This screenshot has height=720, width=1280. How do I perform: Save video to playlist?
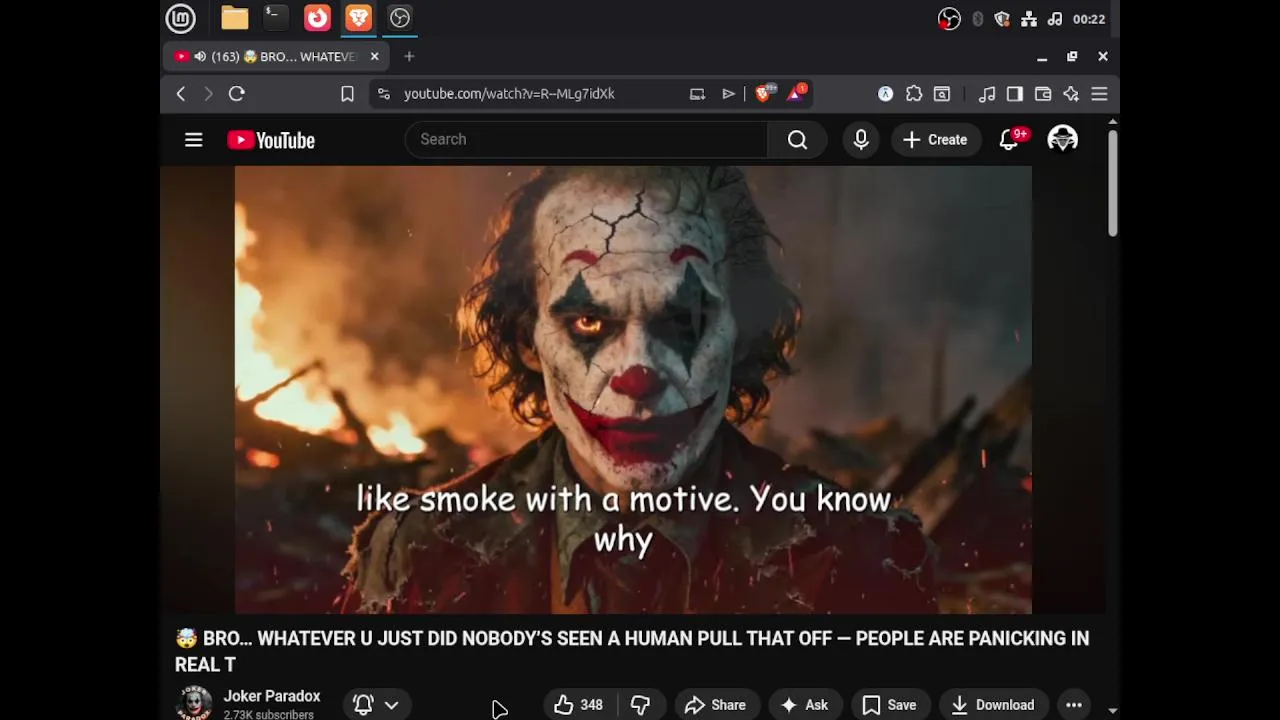pyautogui.click(x=889, y=705)
